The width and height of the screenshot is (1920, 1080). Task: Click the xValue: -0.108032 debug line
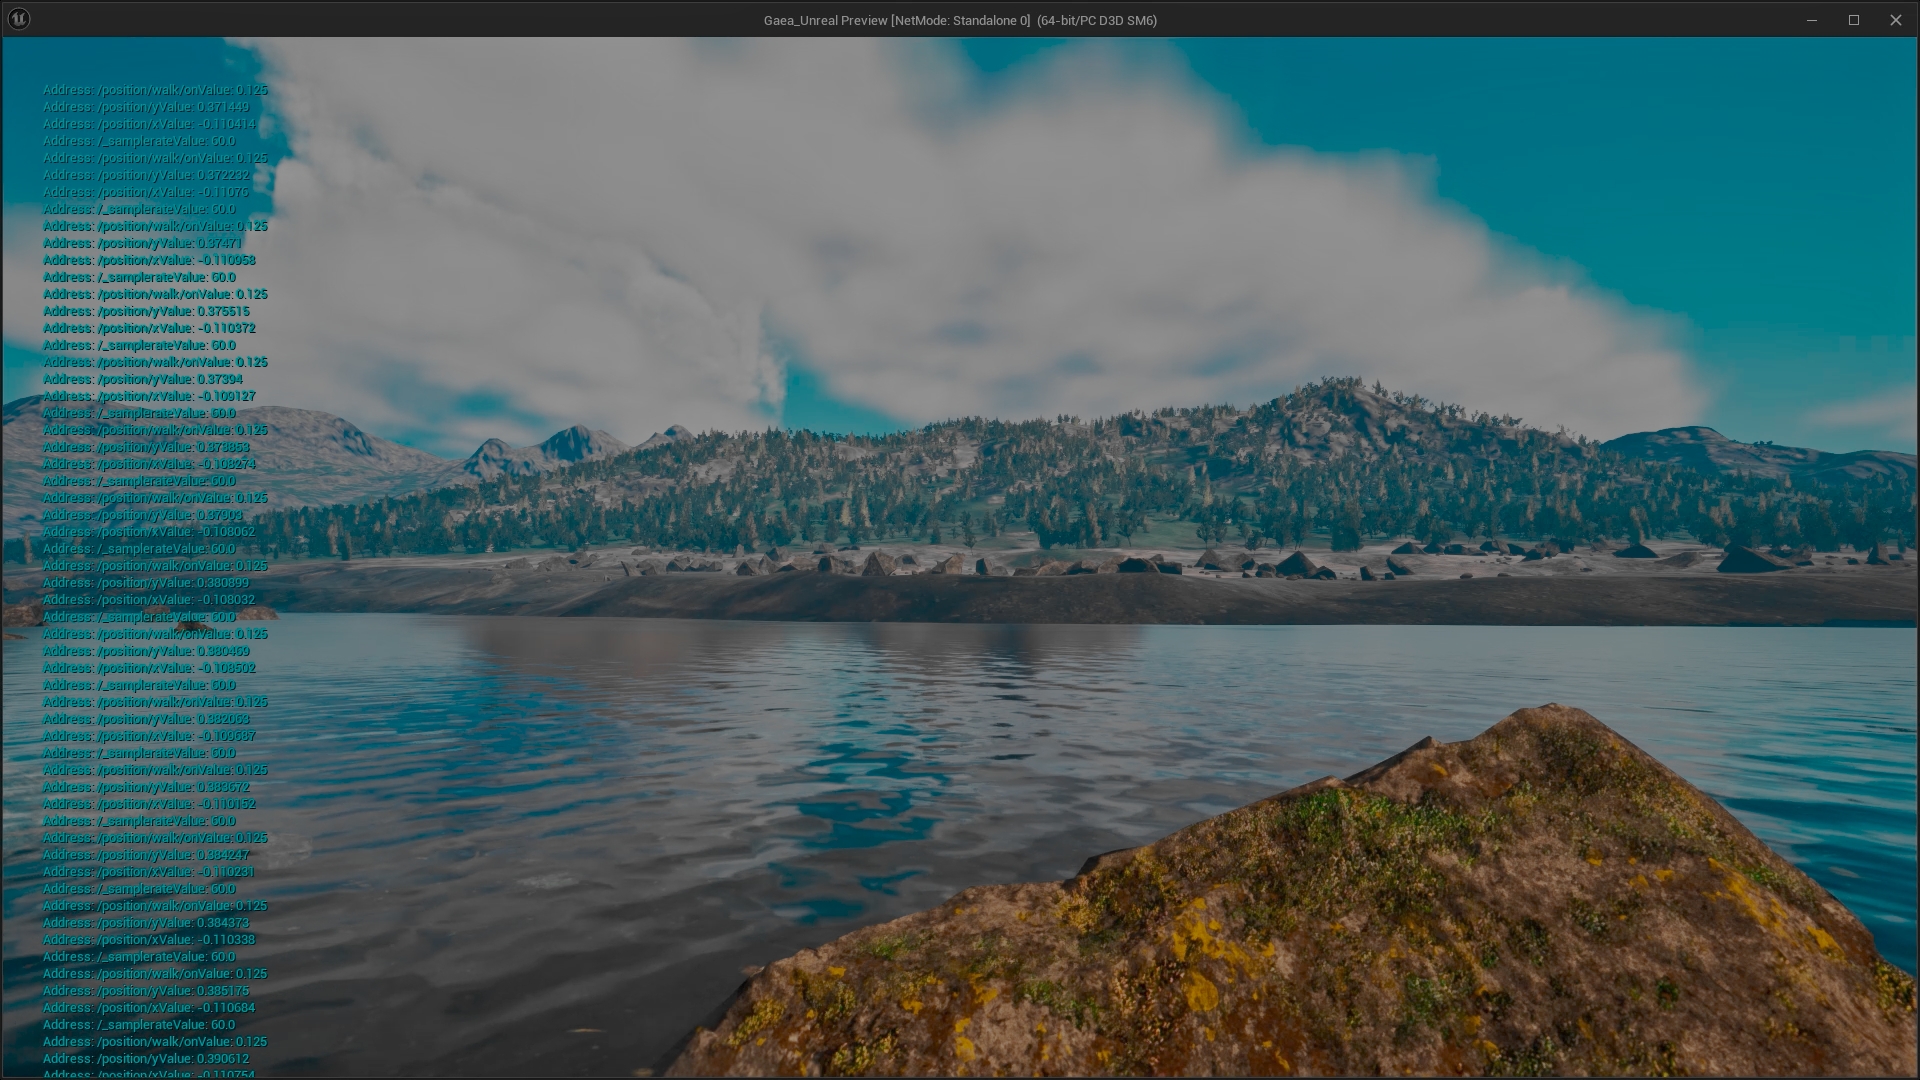point(149,600)
